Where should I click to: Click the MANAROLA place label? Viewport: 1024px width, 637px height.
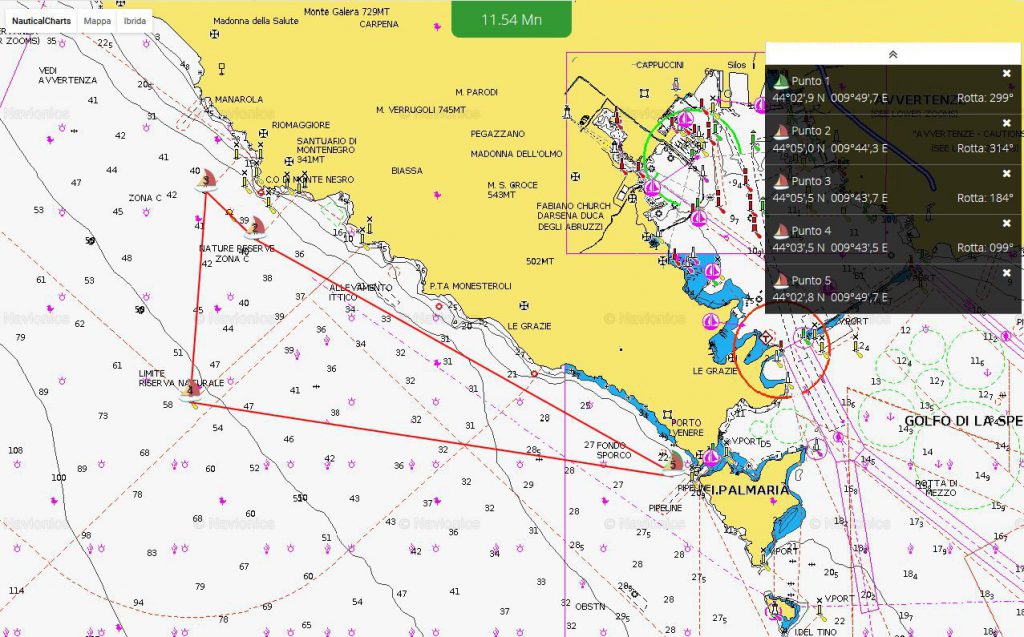click(x=239, y=99)
